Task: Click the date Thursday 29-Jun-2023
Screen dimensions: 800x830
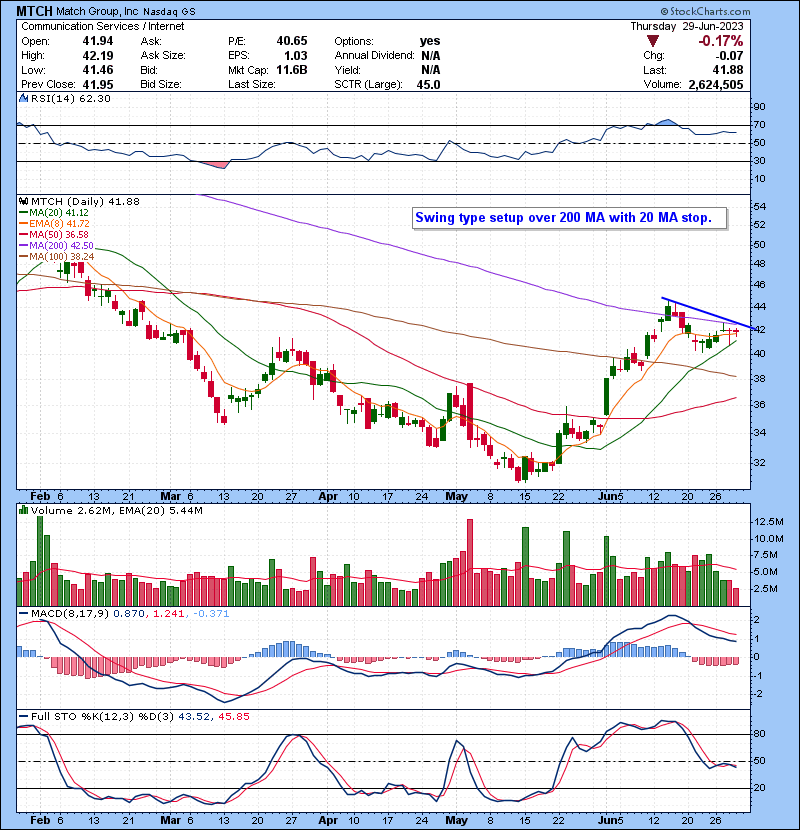Action: click(687, 26)
